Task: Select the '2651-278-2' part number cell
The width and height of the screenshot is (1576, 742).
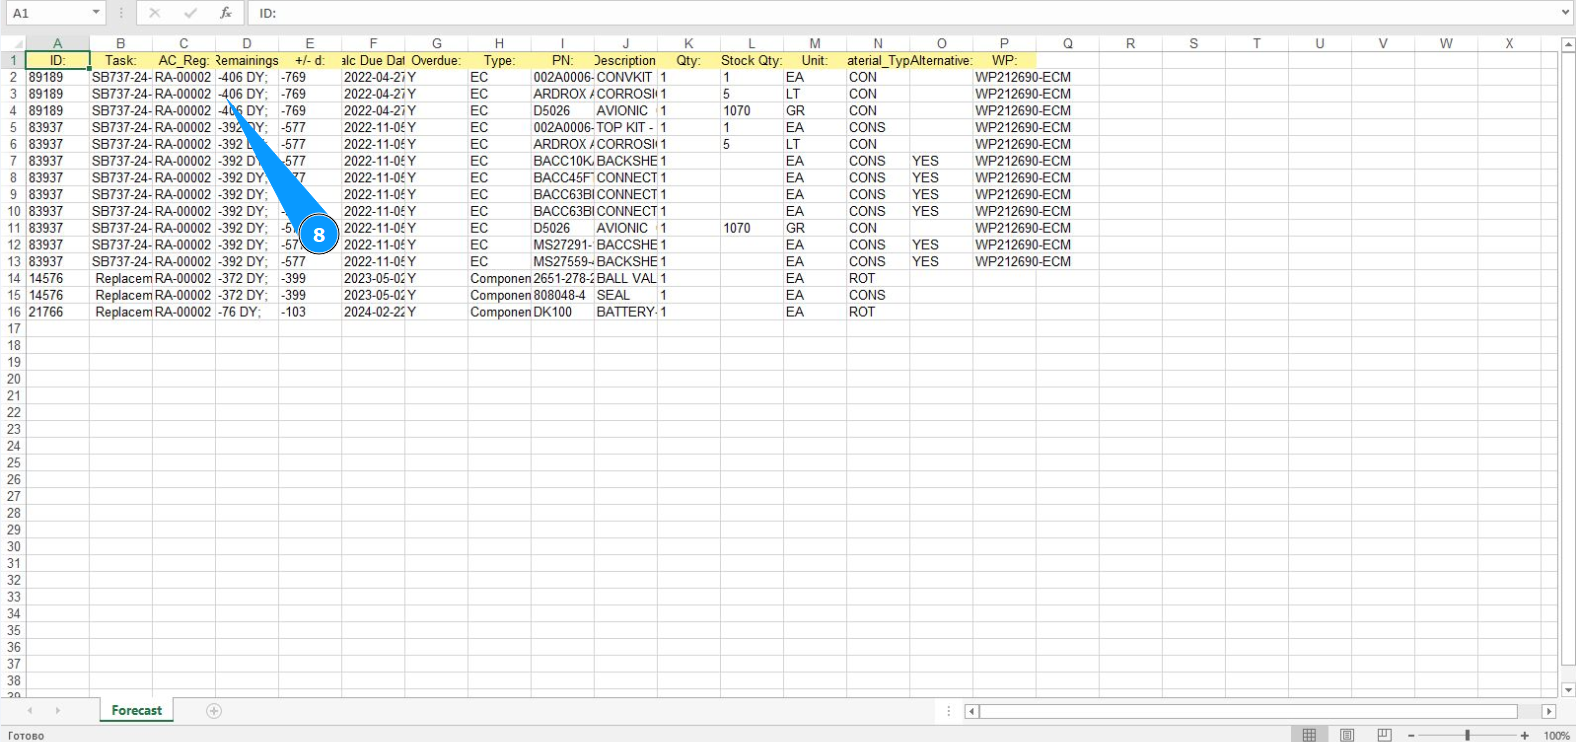Action: (562, 278)
